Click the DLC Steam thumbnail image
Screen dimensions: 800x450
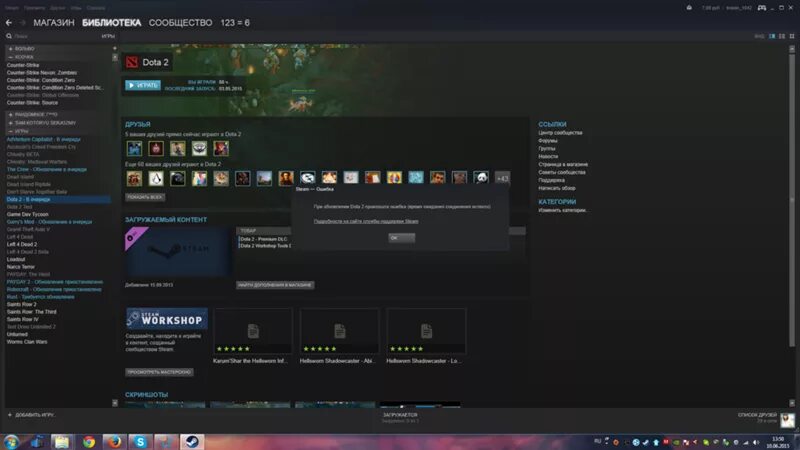point(178,252)
